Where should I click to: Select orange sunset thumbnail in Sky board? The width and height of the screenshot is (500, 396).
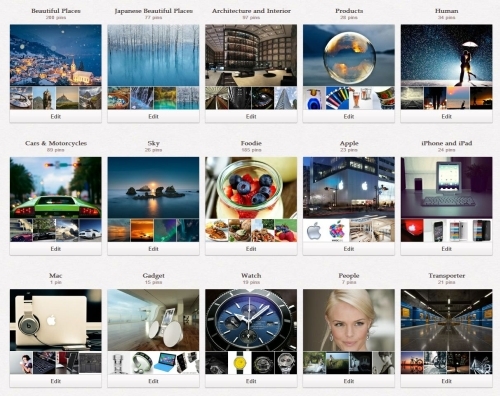point(142,230)
